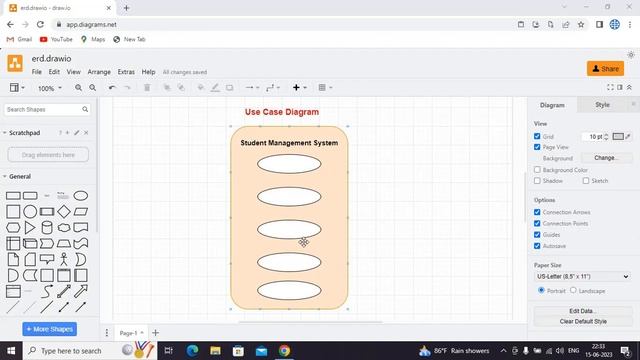Screen dimensions: 640x360
Task: Select the triangle shape in General palette
Action: 30,227
